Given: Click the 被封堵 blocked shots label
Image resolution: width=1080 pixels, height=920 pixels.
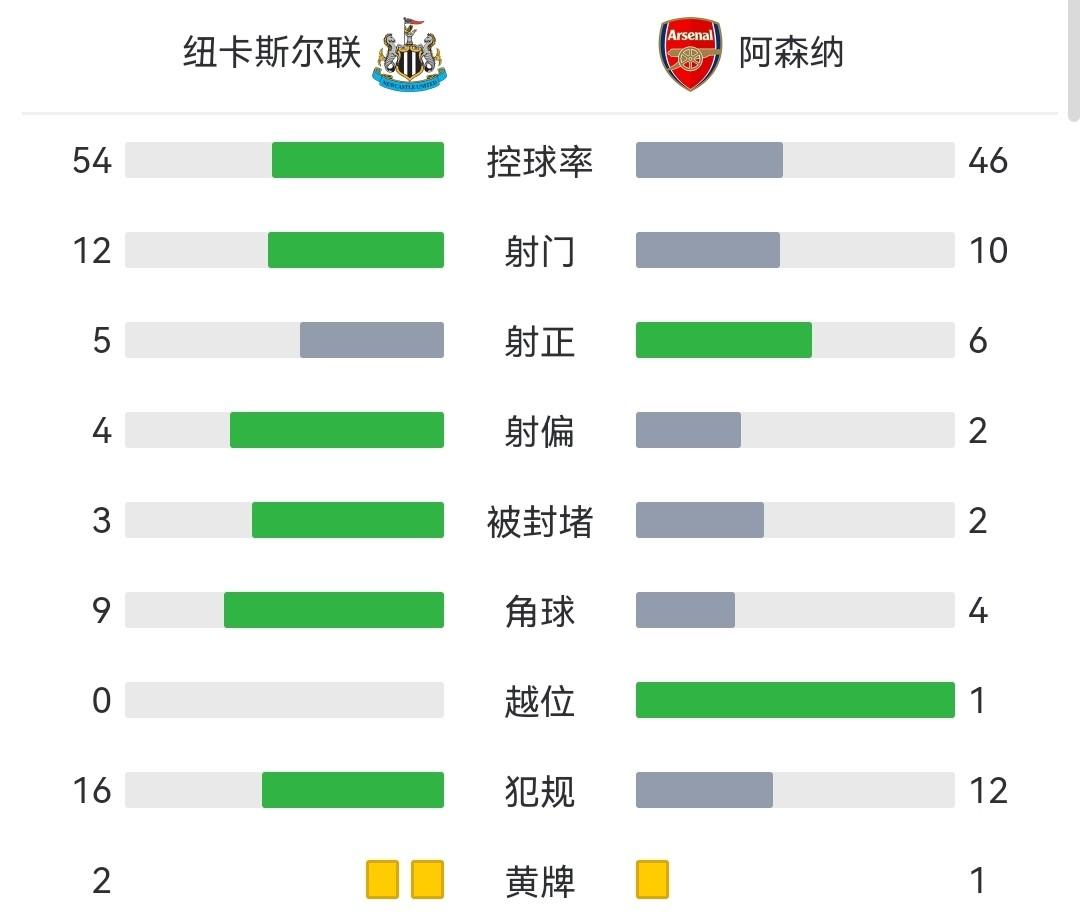Looking at the screenshot, I should point(540,521).
